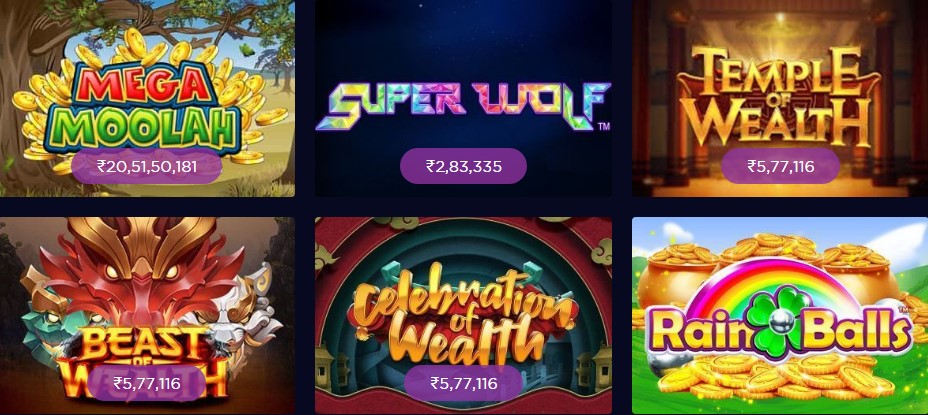Open the Temple of Wealth game tile
The height and width of the screenshot is (415, 928).
point(780,98)
